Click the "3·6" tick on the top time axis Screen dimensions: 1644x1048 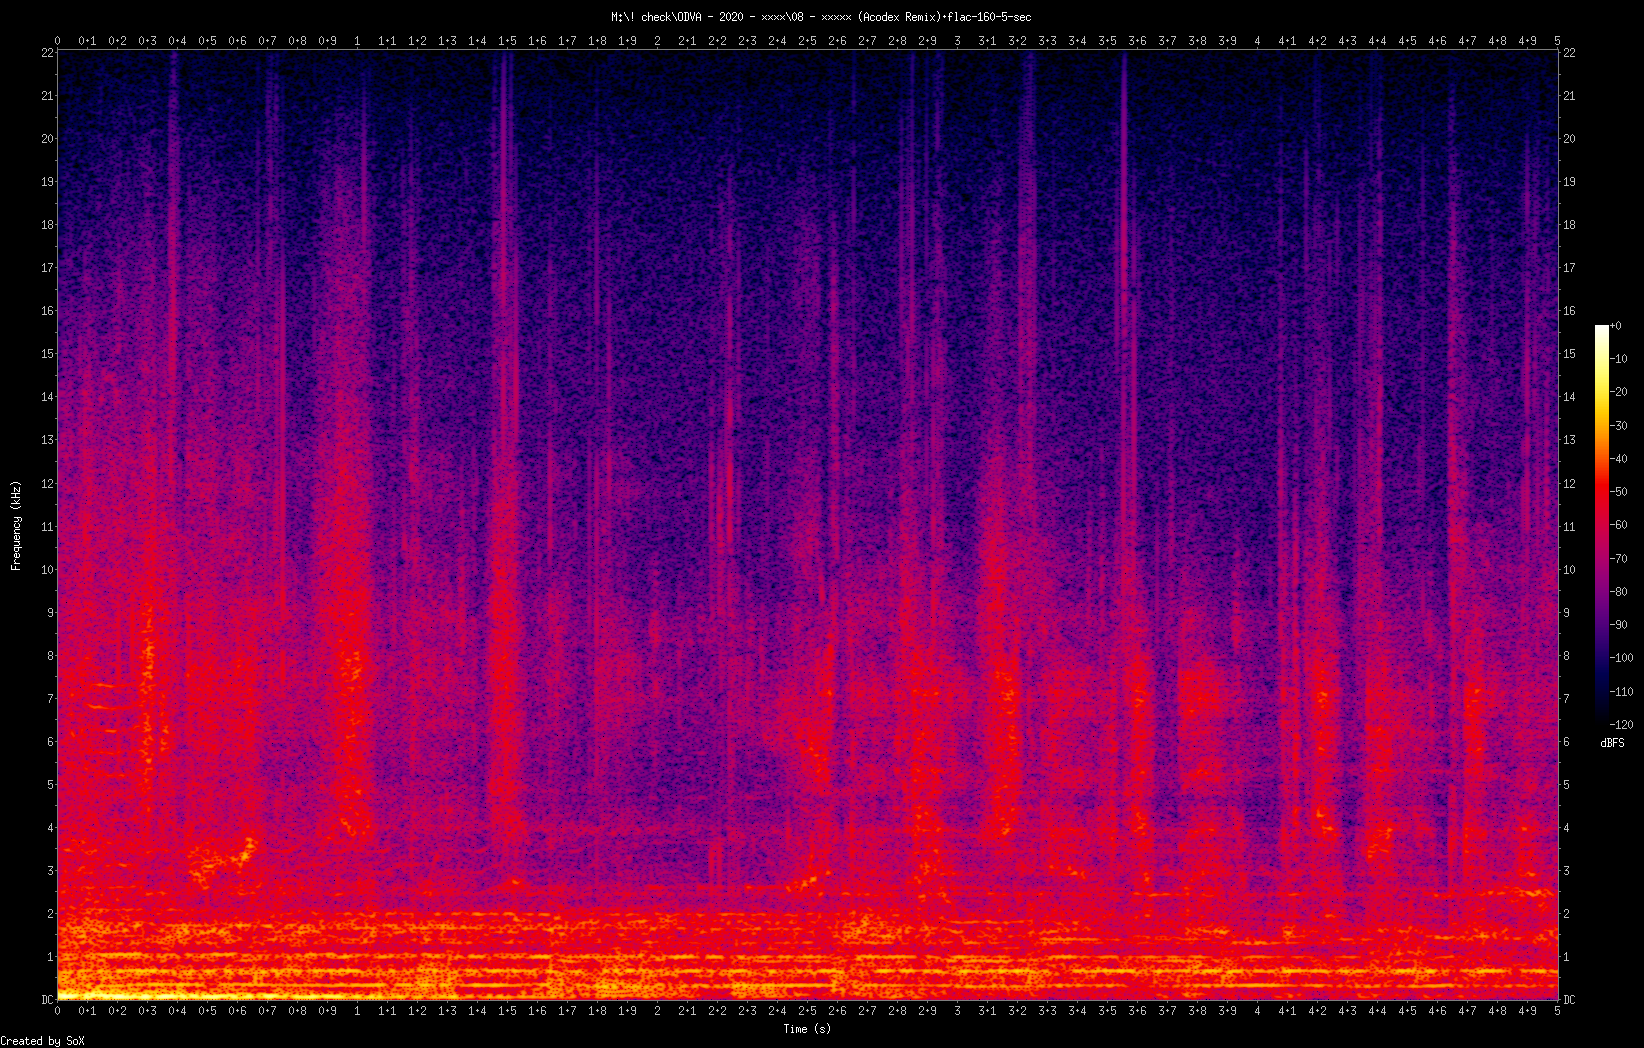[1137, 41]
